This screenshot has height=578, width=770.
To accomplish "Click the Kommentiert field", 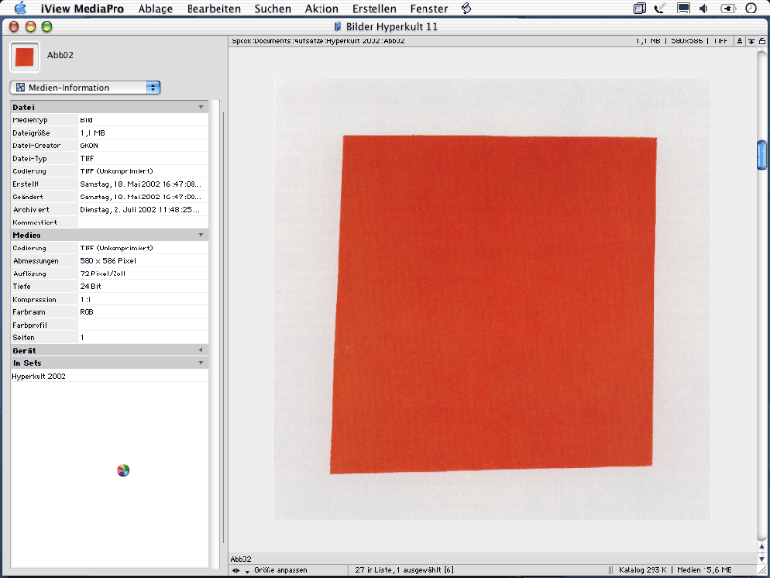I will click(x=140, y=222).
